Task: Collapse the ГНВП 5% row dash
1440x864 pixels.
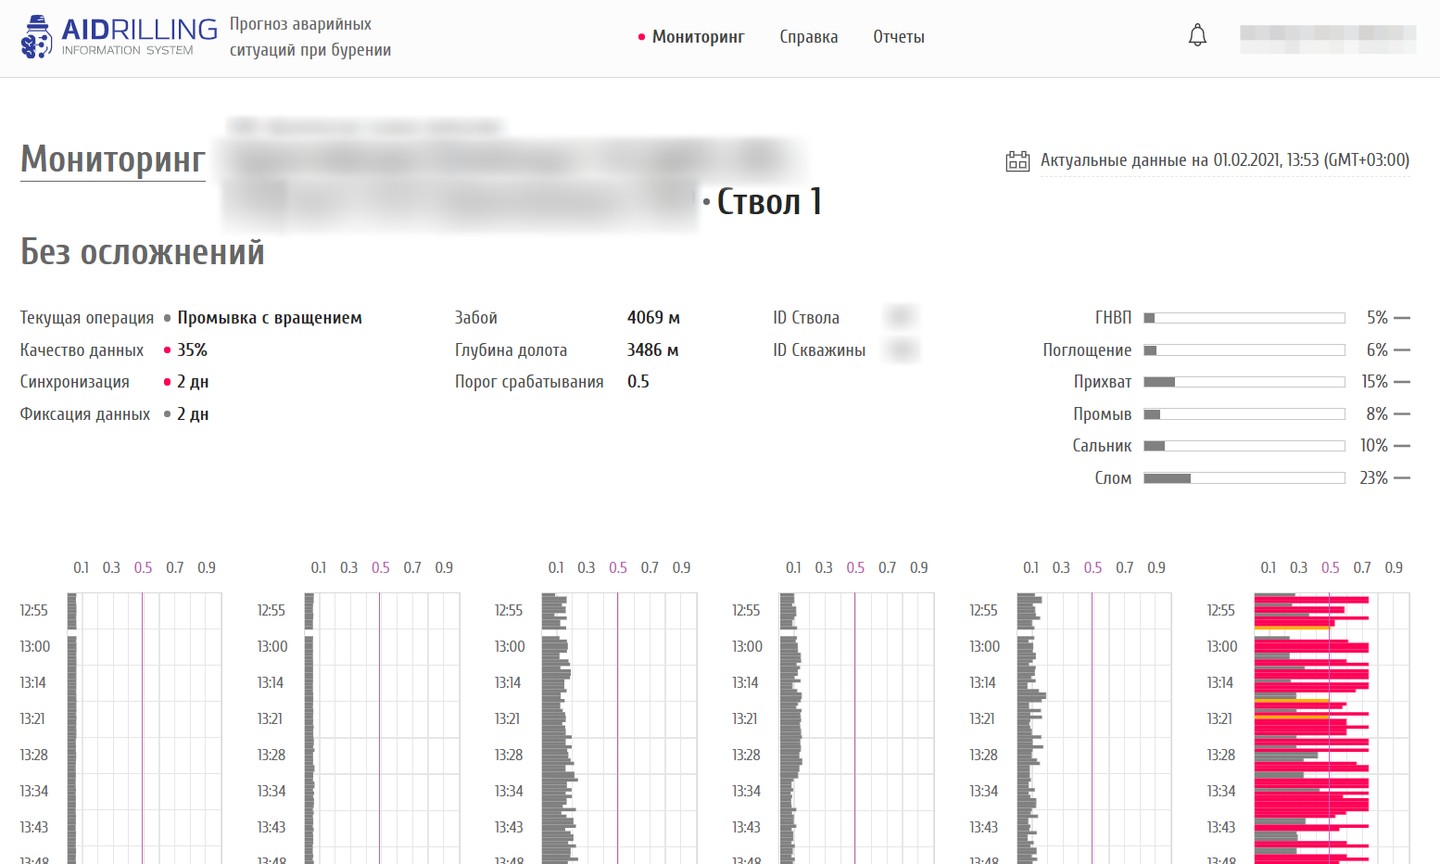Action: [1402, 318]
